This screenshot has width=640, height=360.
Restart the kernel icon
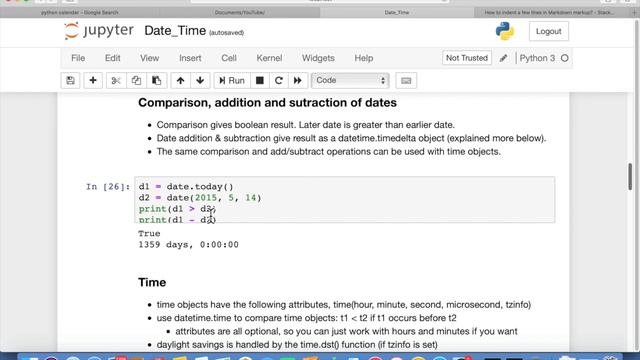point(279,80)
